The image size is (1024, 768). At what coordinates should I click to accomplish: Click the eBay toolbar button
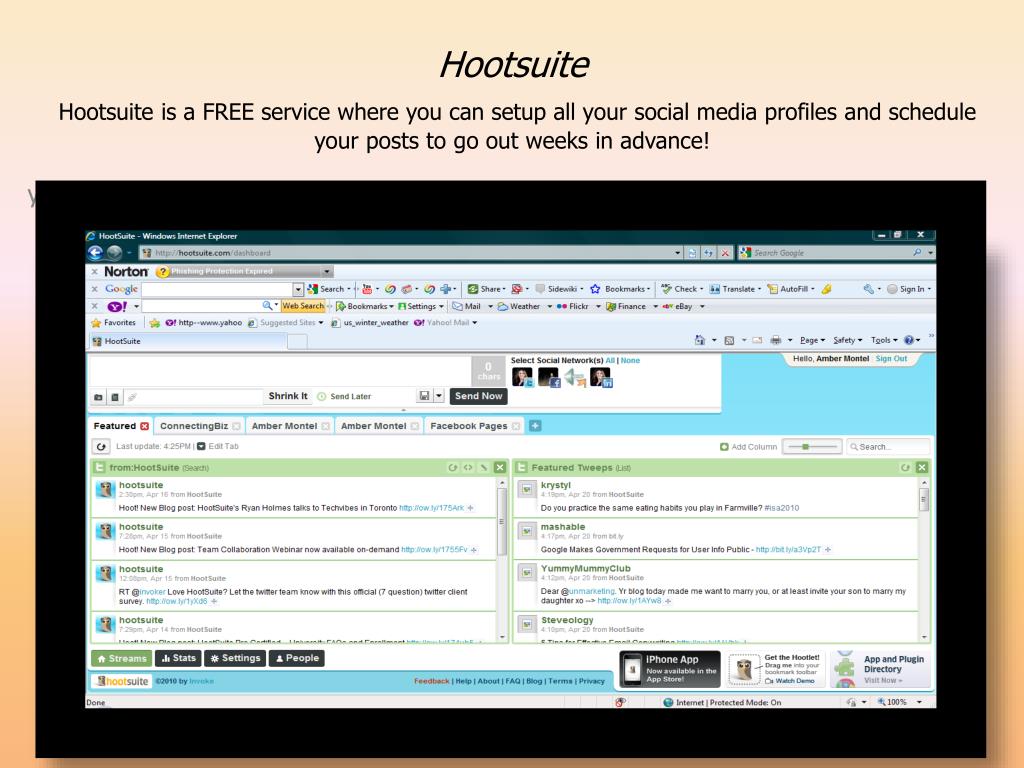tap(678, 306)
